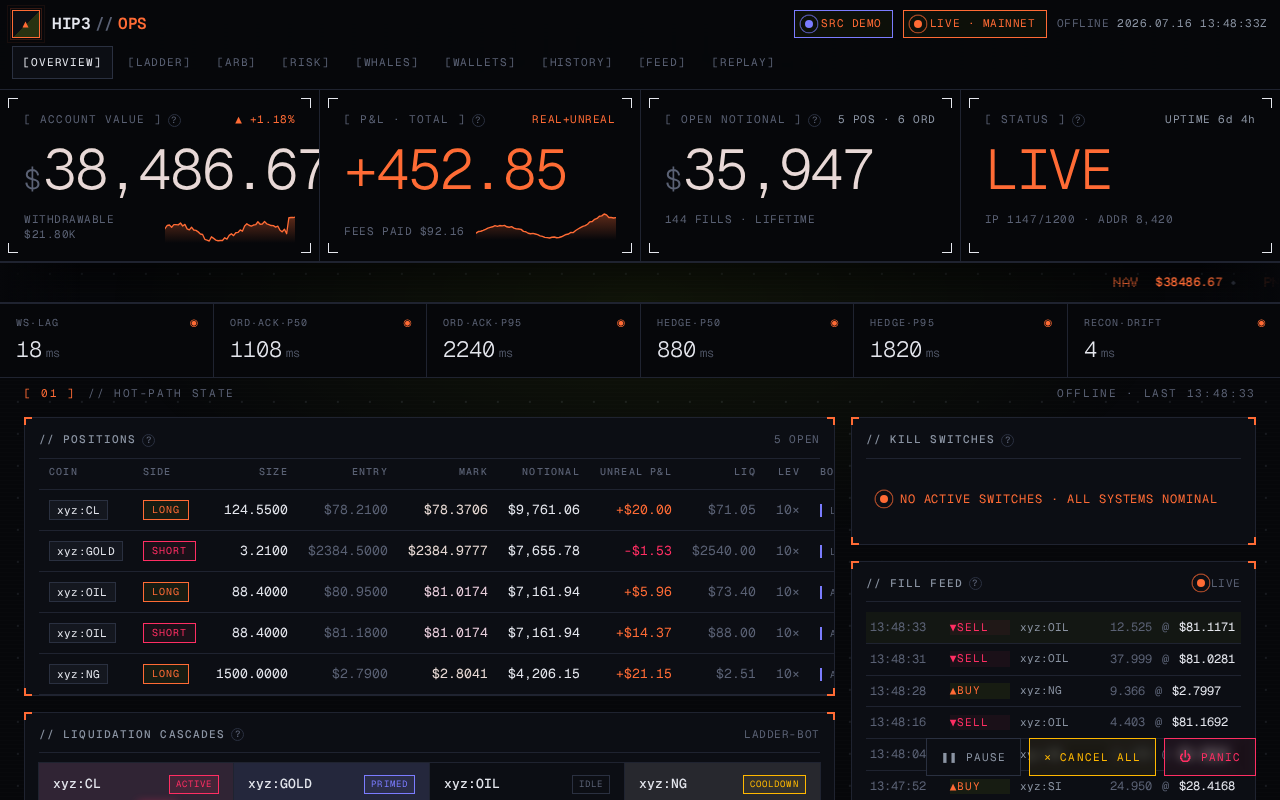The width and height of the screenshot is (1280, 800).
Task: Select xyz:GOLD cascade card marked PRIMED
Action: point(331,783)
